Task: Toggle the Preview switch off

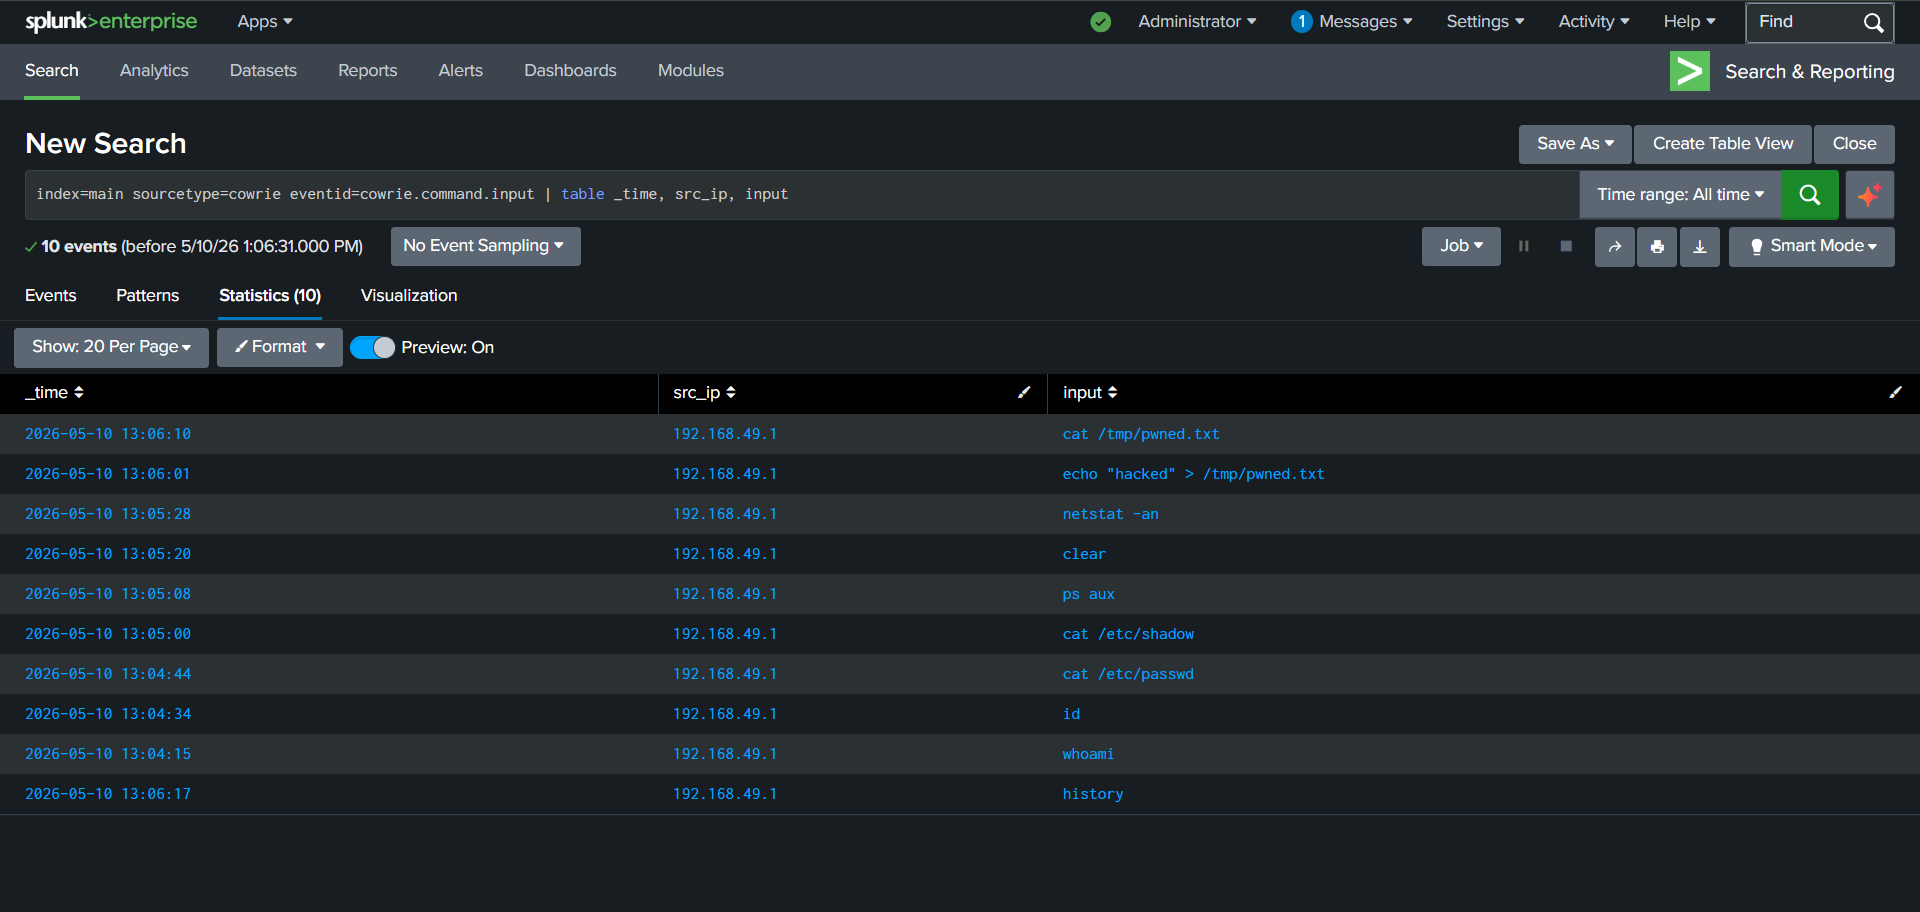Action: click(x=372, y=347)
